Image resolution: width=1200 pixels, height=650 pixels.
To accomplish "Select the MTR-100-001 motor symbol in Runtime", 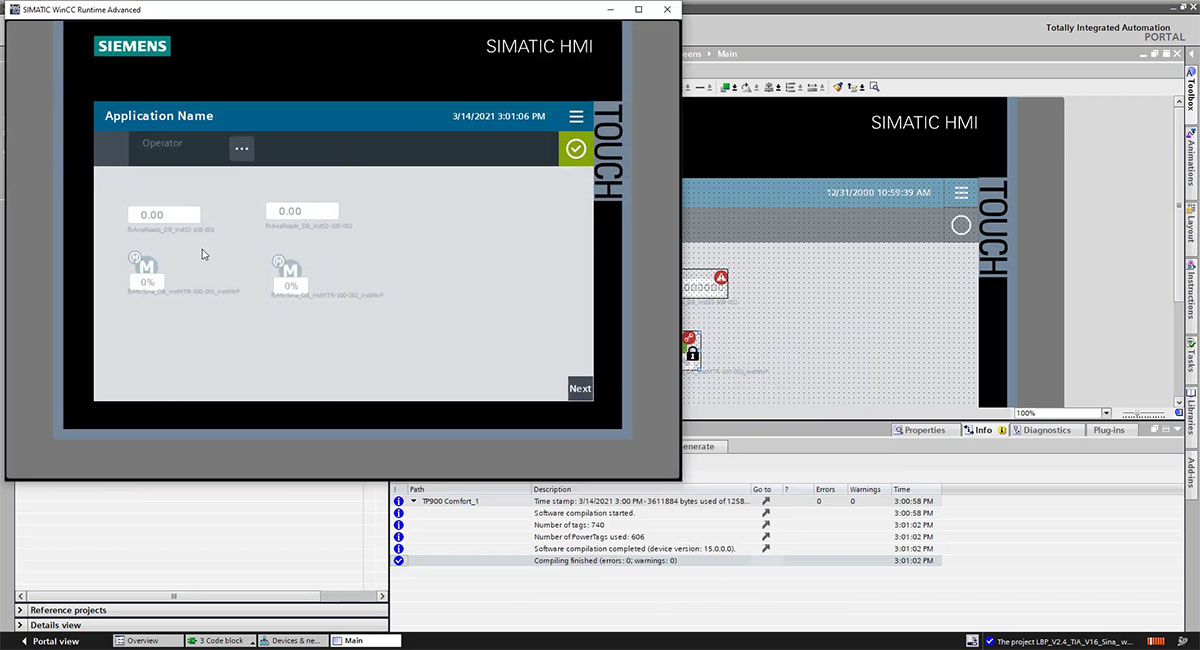I will pyautogui.click(x=145, y=265).
